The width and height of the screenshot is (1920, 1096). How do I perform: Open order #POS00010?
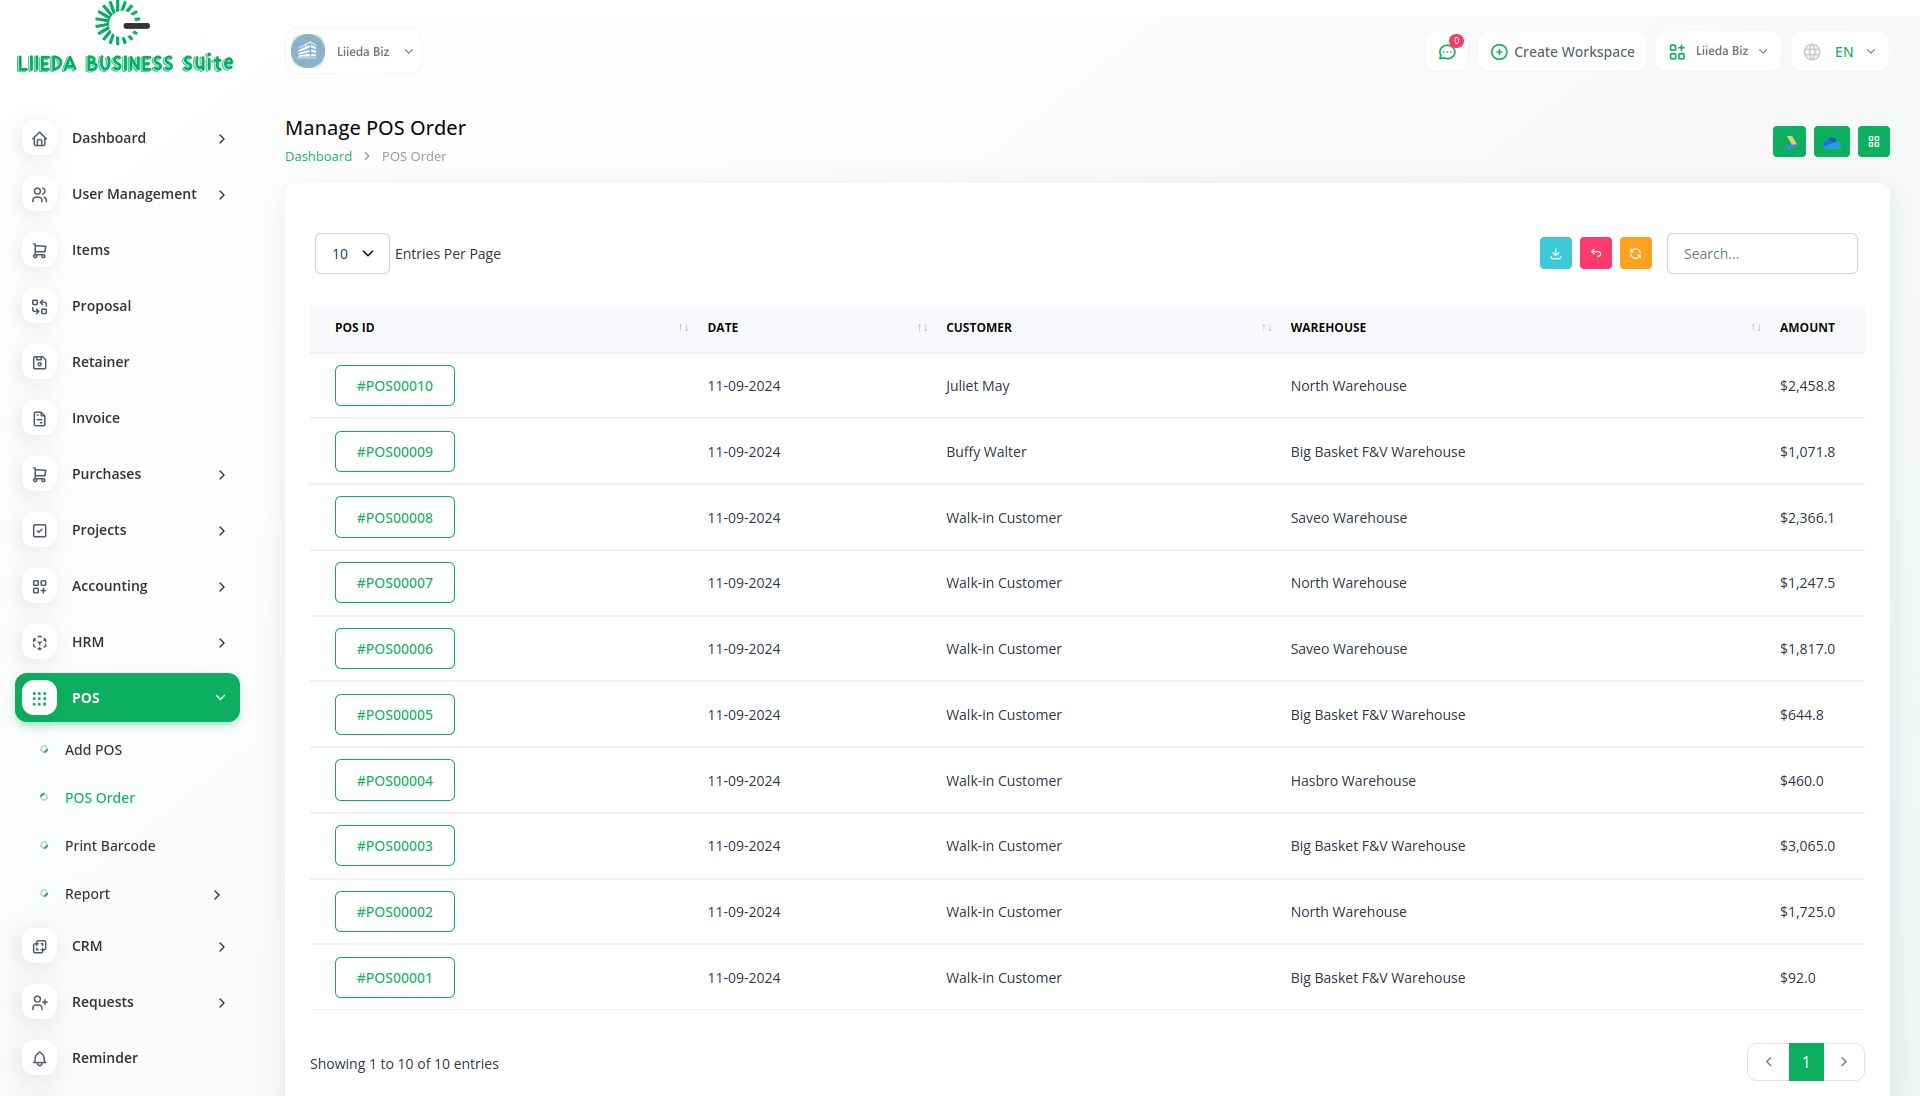click(395, 386)
